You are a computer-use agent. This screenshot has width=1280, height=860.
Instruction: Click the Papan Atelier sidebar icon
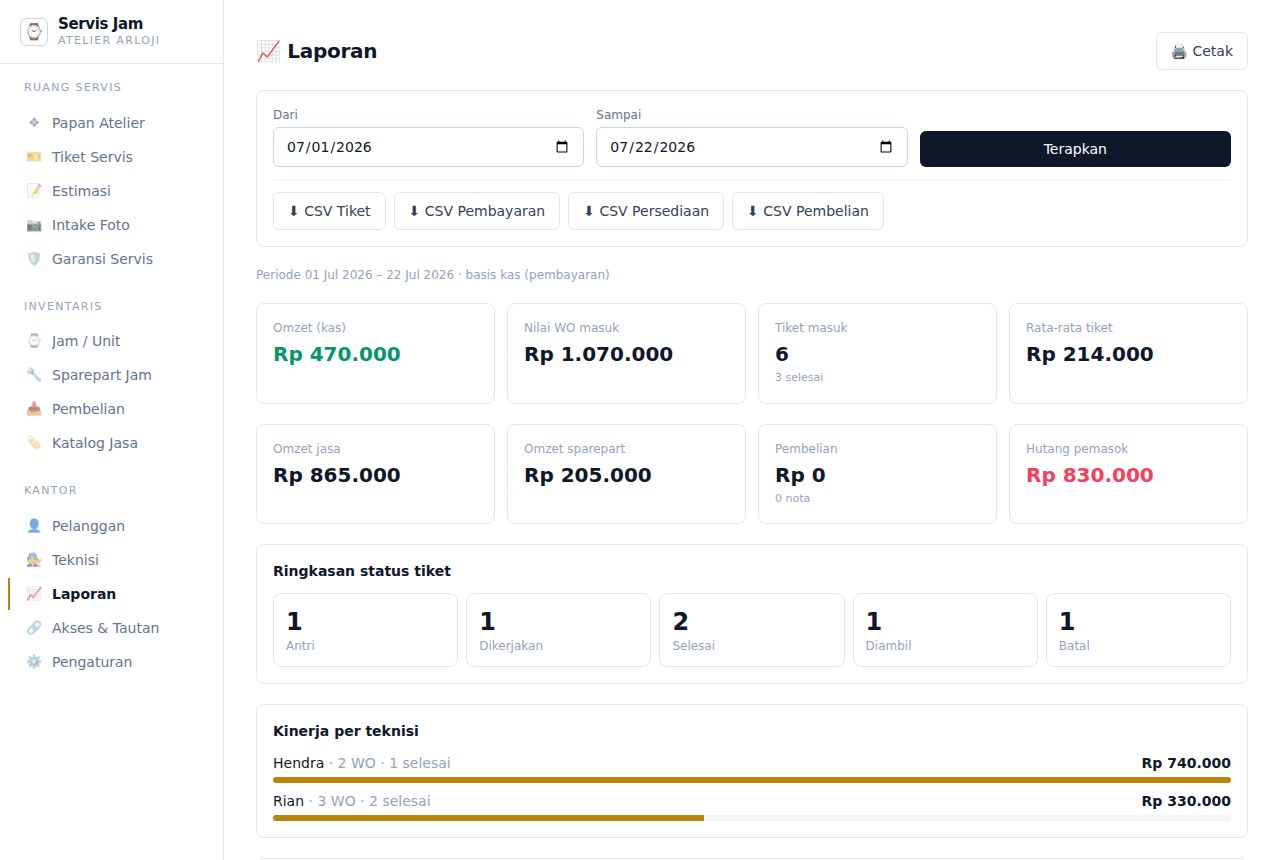tap(34, 123)
